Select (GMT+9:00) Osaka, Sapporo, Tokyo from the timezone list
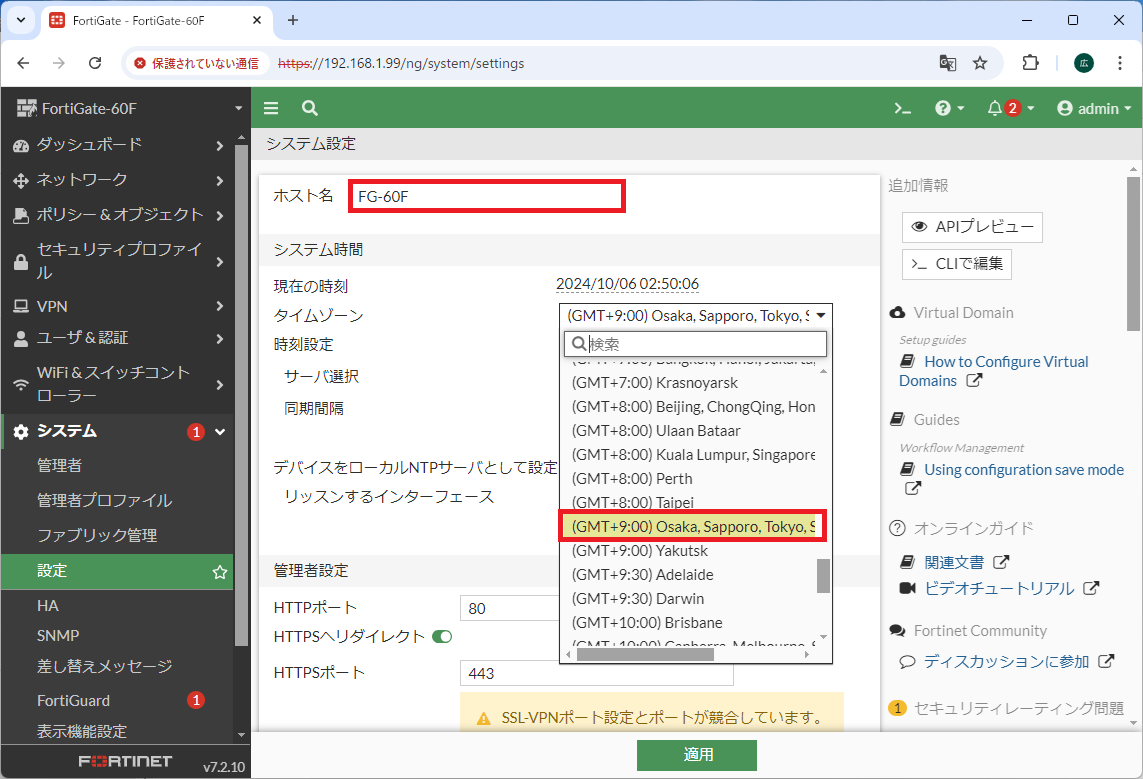This screenshot has height=779, width=1143. point(693,525)
